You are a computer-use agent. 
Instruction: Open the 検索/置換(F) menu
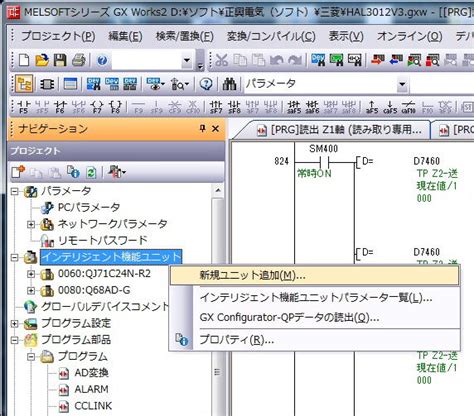185,36
